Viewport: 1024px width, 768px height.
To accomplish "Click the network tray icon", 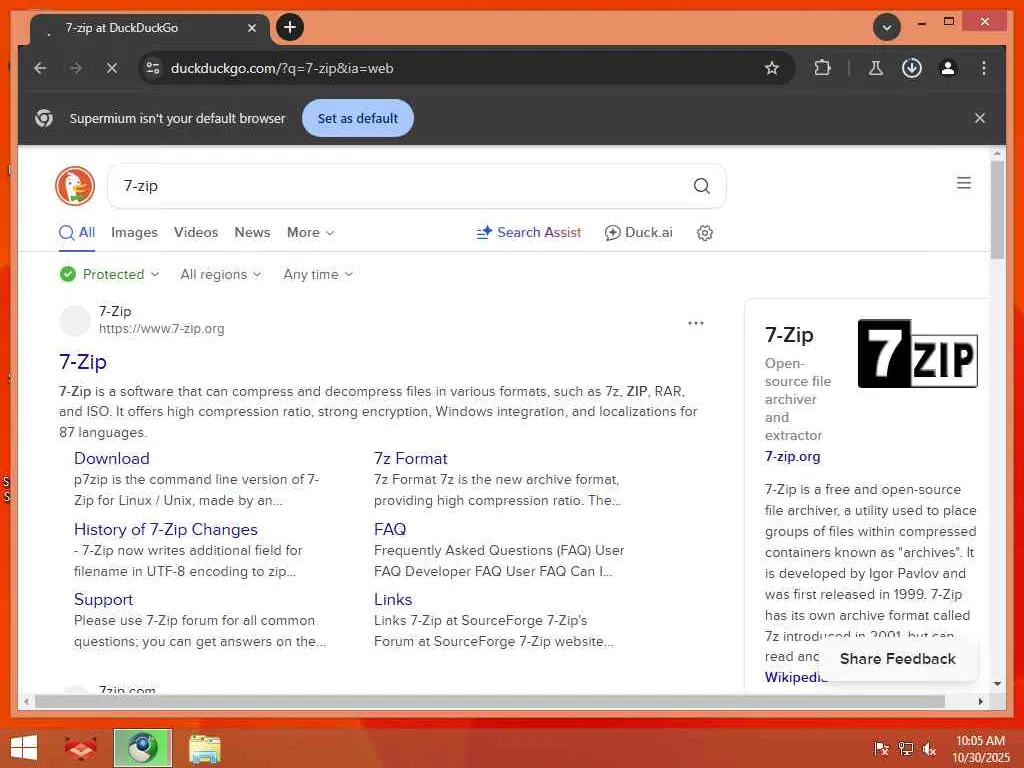I will [905, 748].
